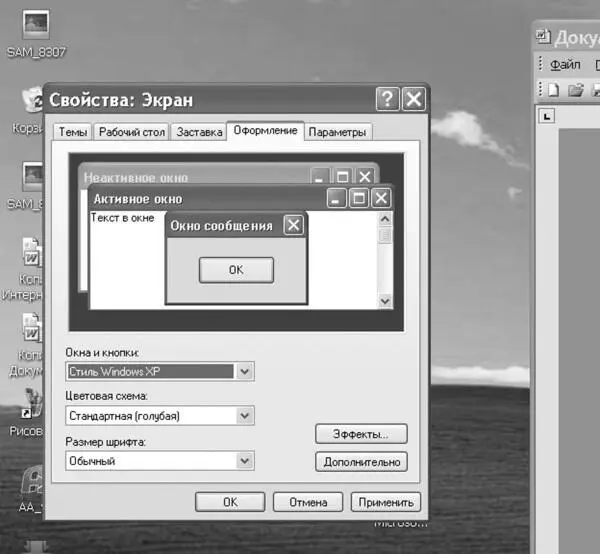Click scroll down arrow in preview window
This screenshot has height=554, width=600.
pos(385,301)
